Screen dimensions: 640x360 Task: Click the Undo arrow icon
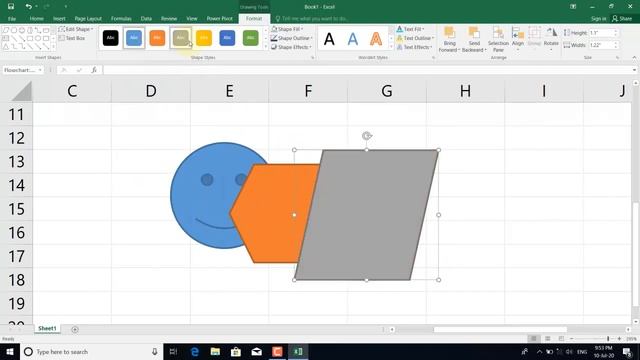28,7
